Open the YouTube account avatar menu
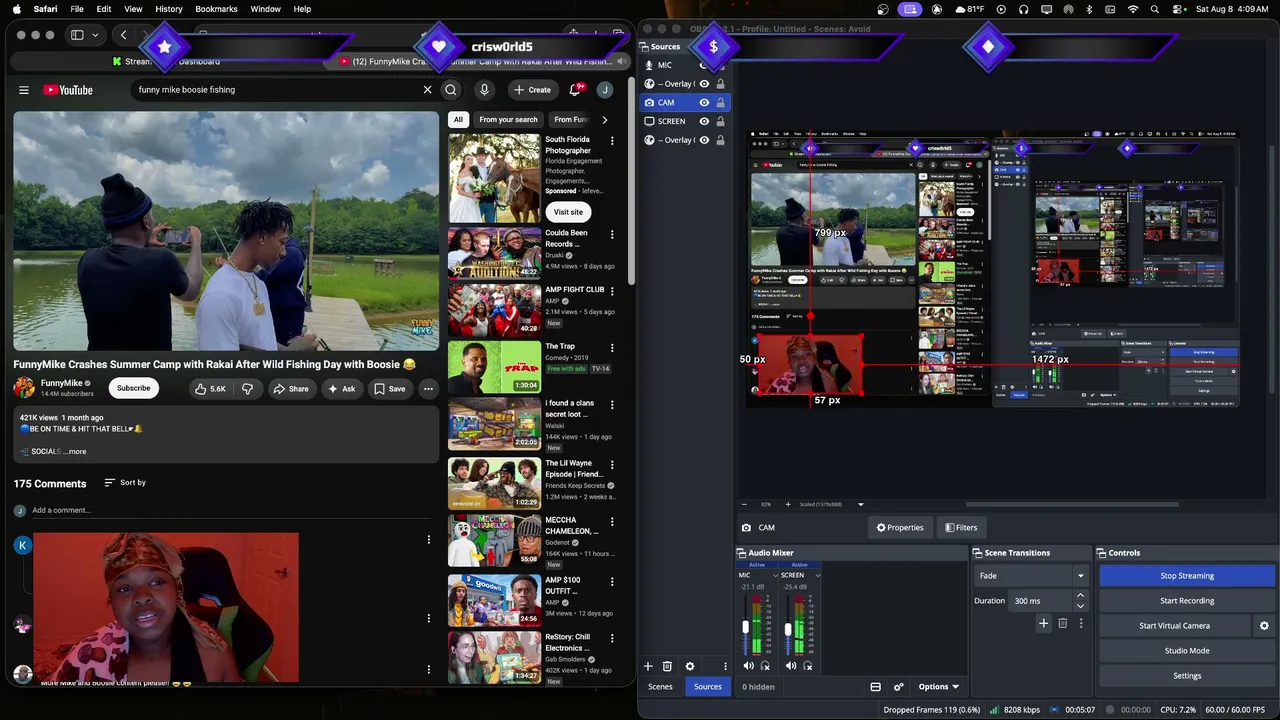The image size is (1280, 720). (605, 90)
